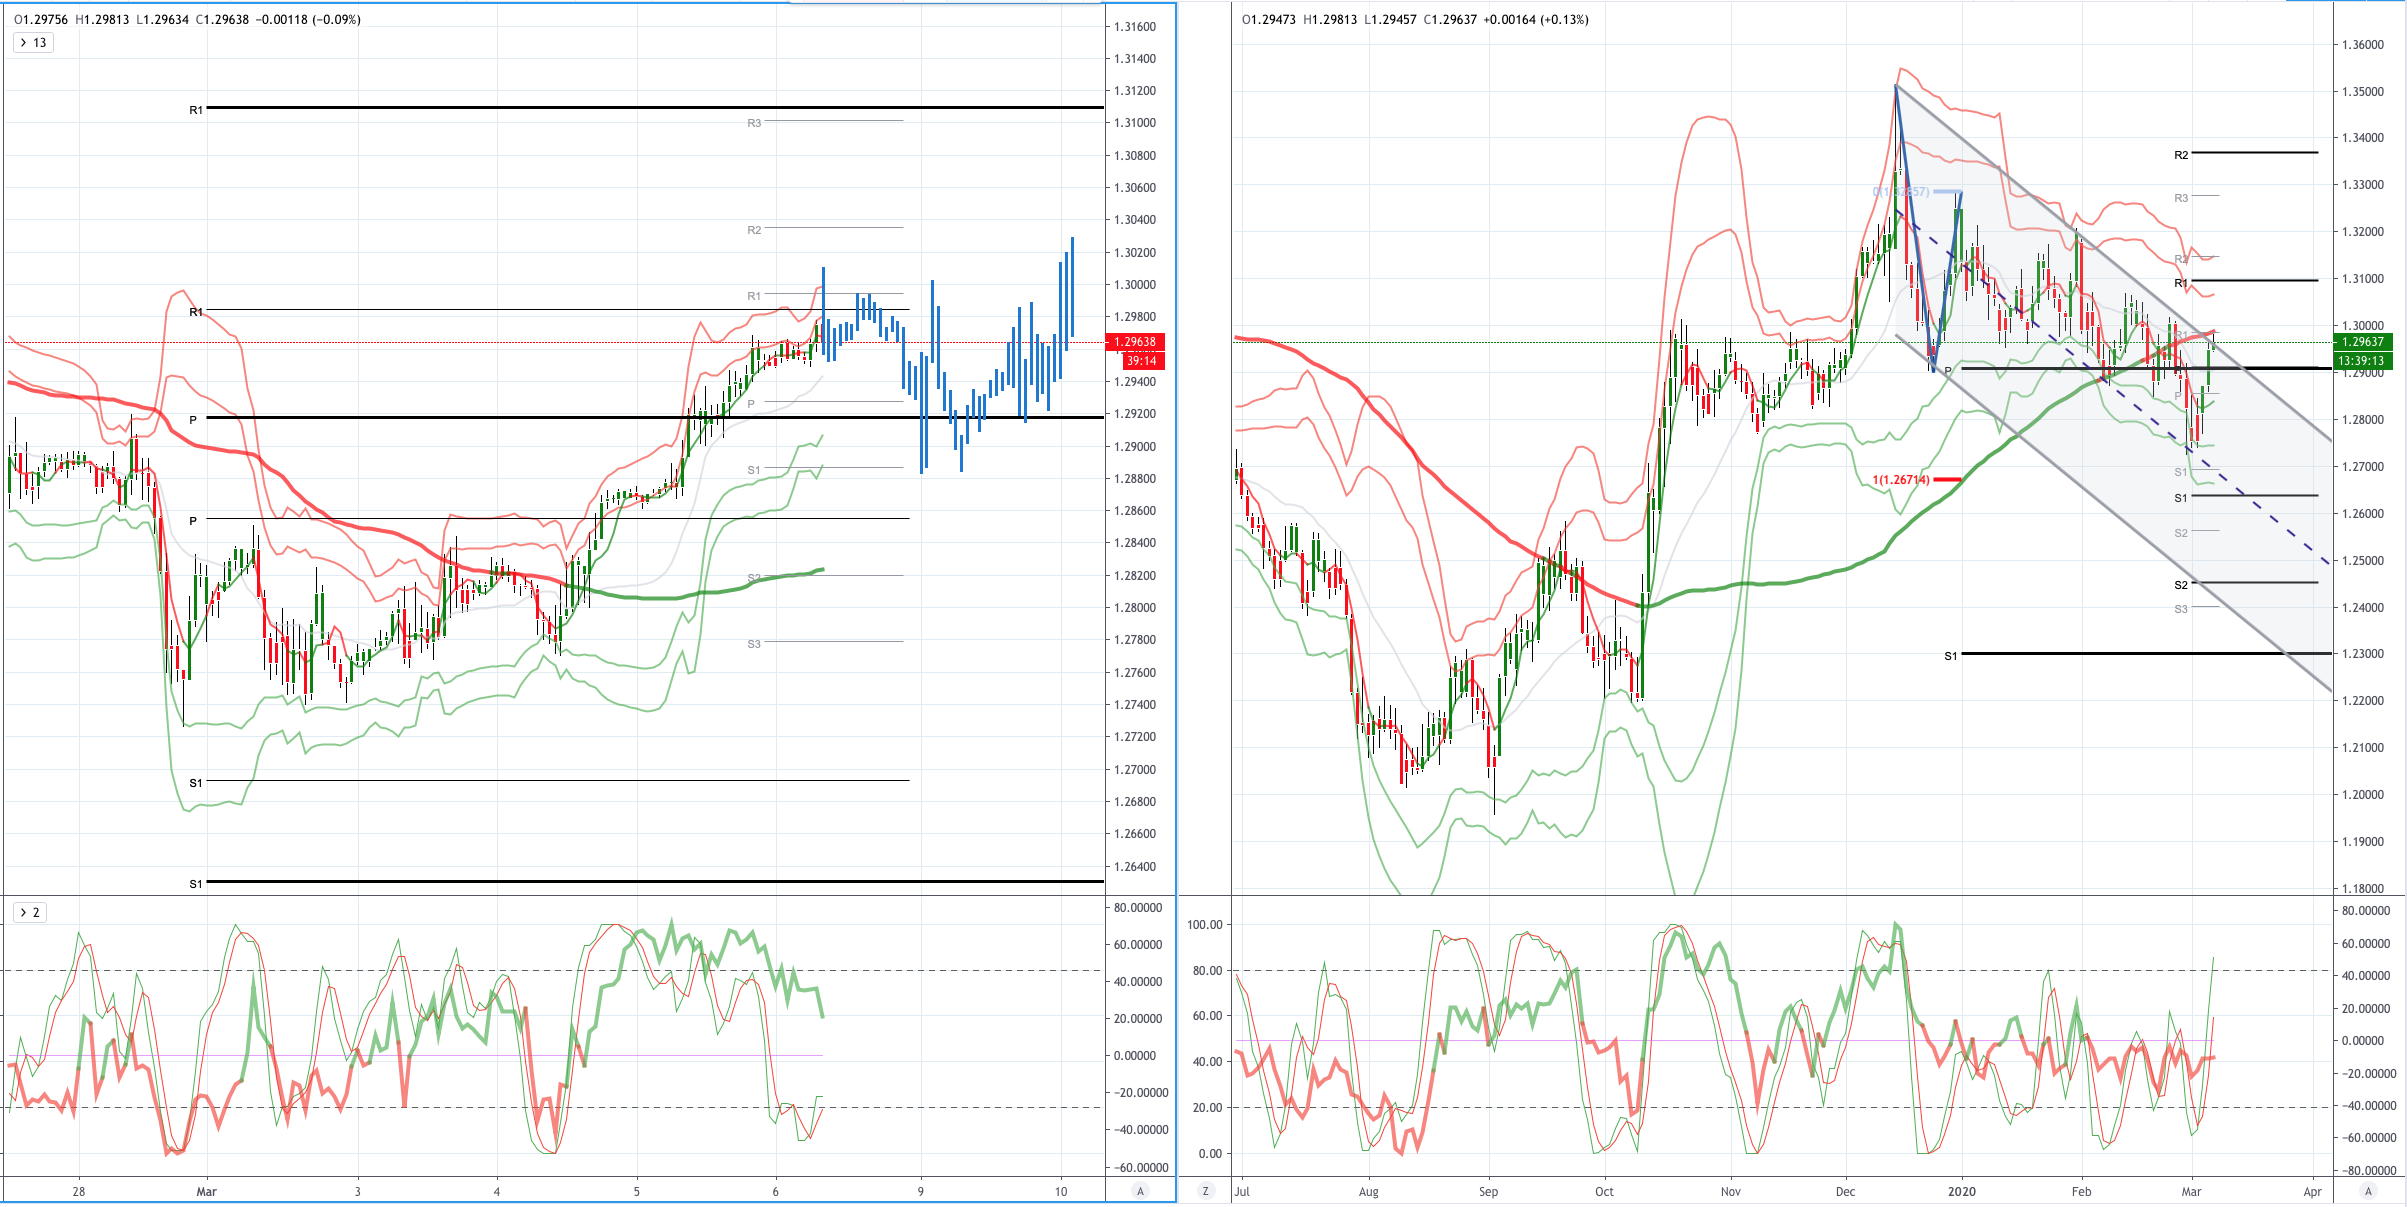
Task: Click the +0.00164 (+0.13%) change text
Action: 1537,19
